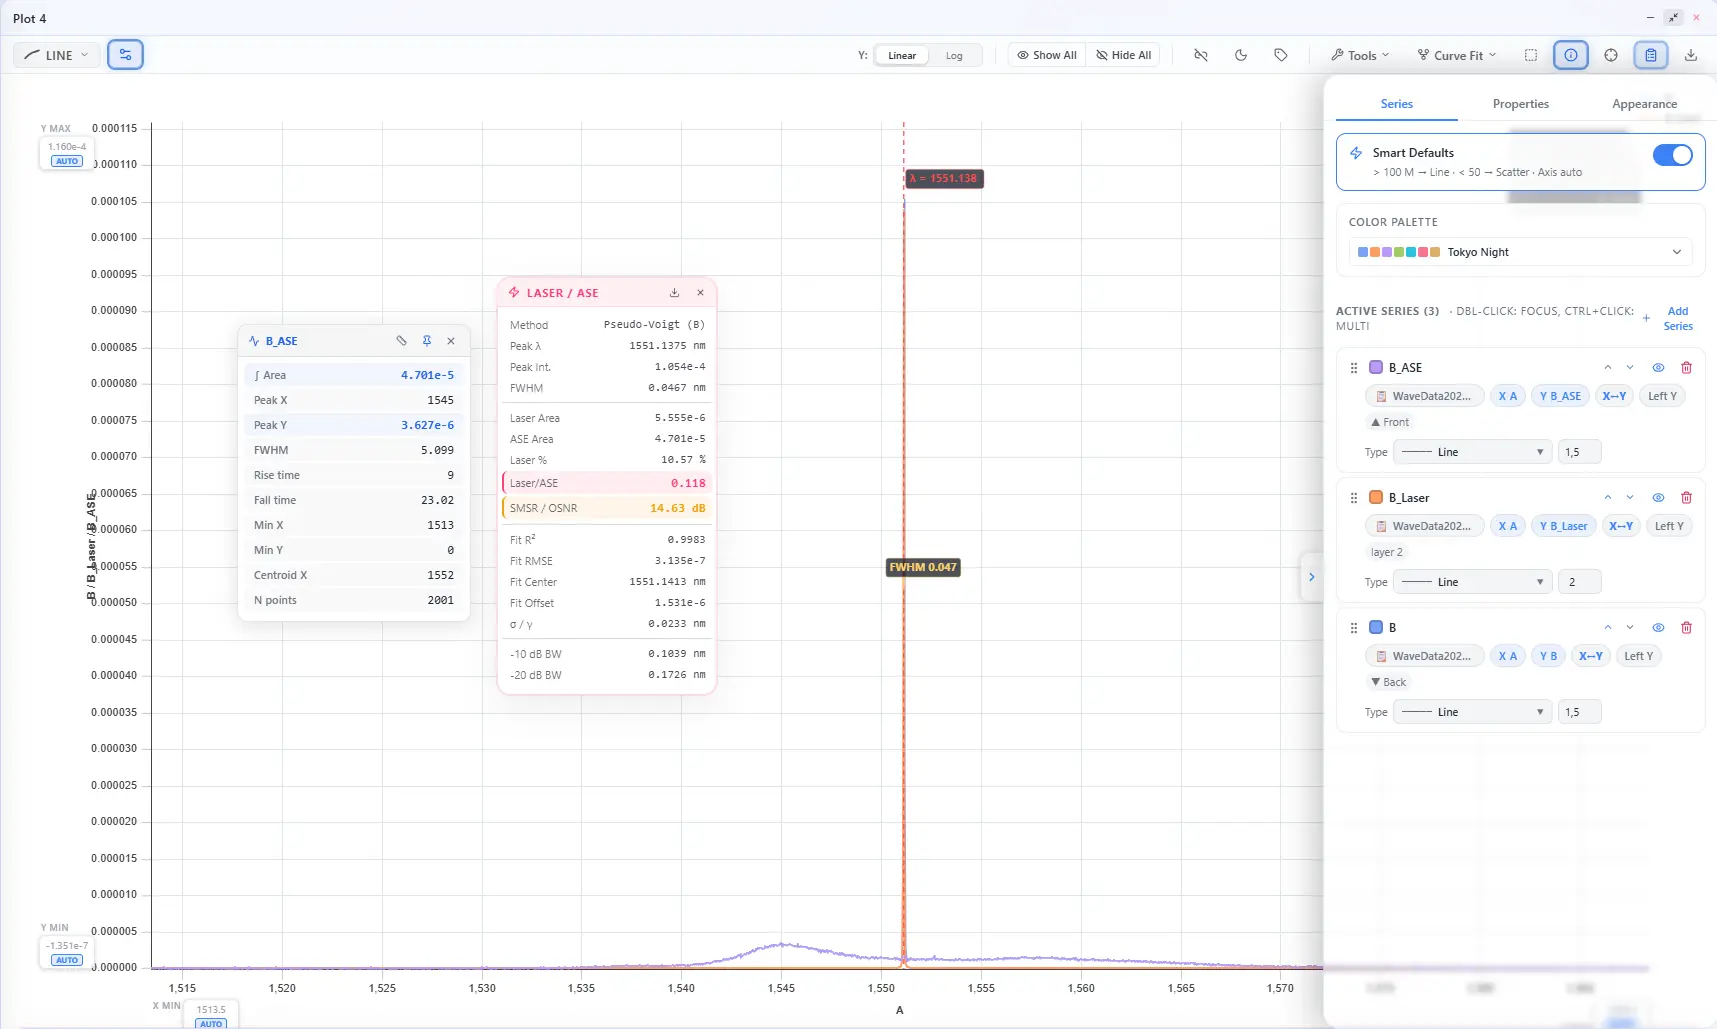The height and width of the screenshot is (1029, 1717).
Task: Click the Back layer button for B
Action: pos(1388,682)
